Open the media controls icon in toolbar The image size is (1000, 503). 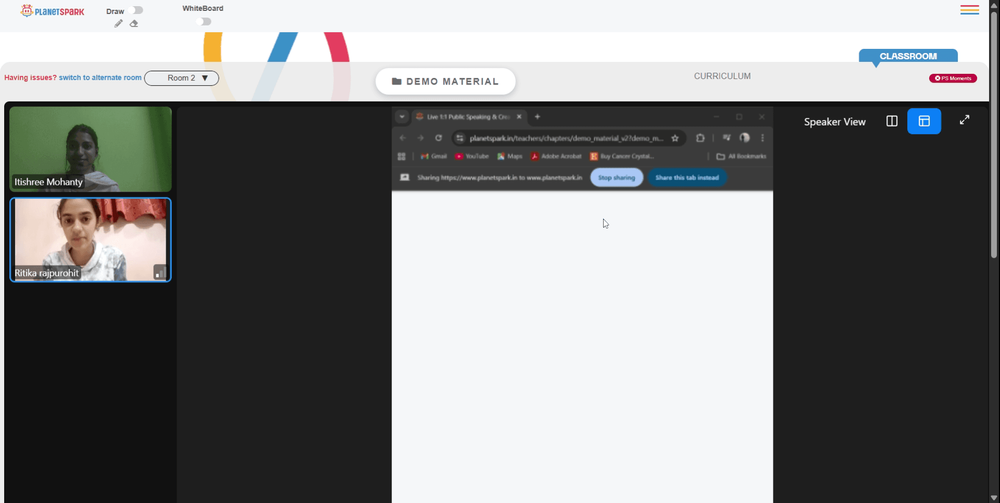click(x=726, y=138)
